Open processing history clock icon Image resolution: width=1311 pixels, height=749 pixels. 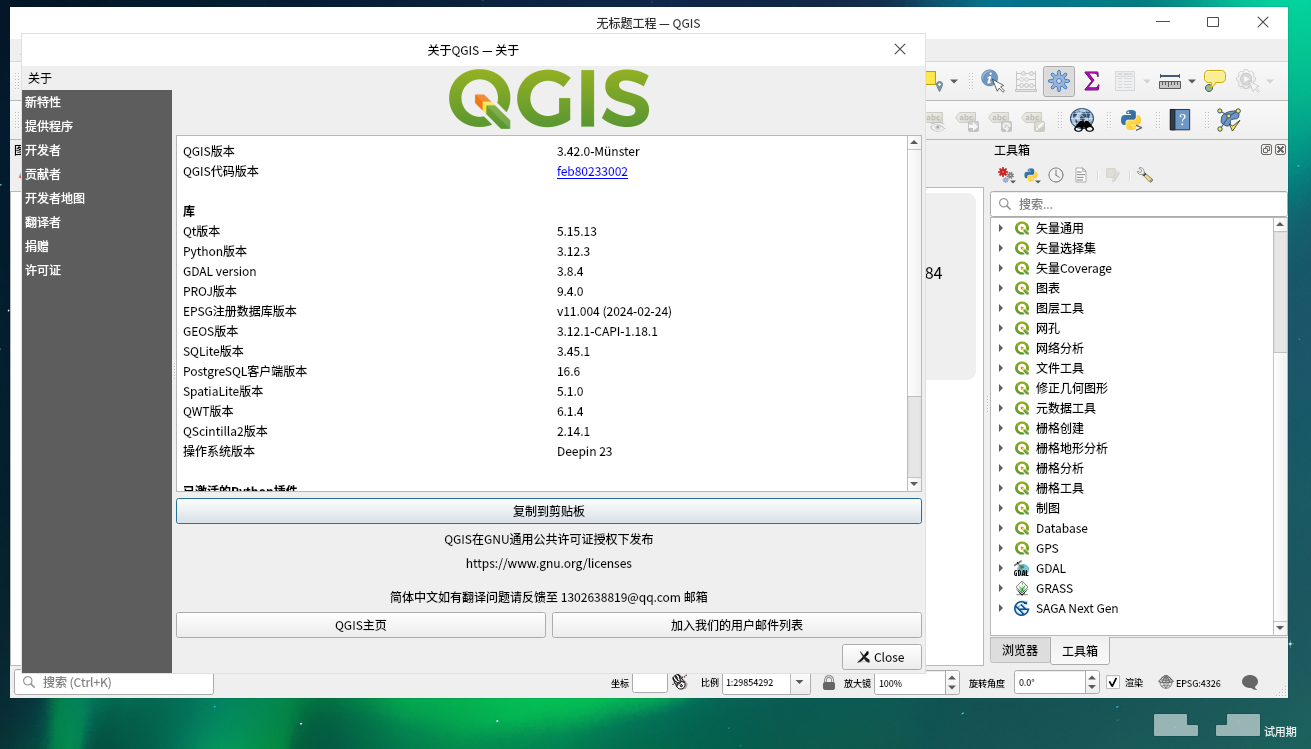(1056, 175)
